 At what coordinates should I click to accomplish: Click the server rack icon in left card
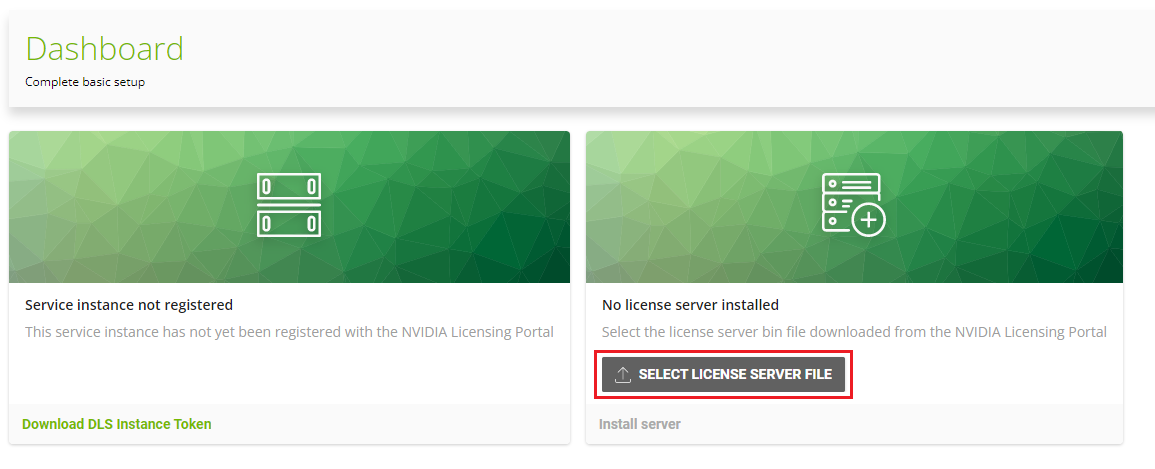point(289,205)
